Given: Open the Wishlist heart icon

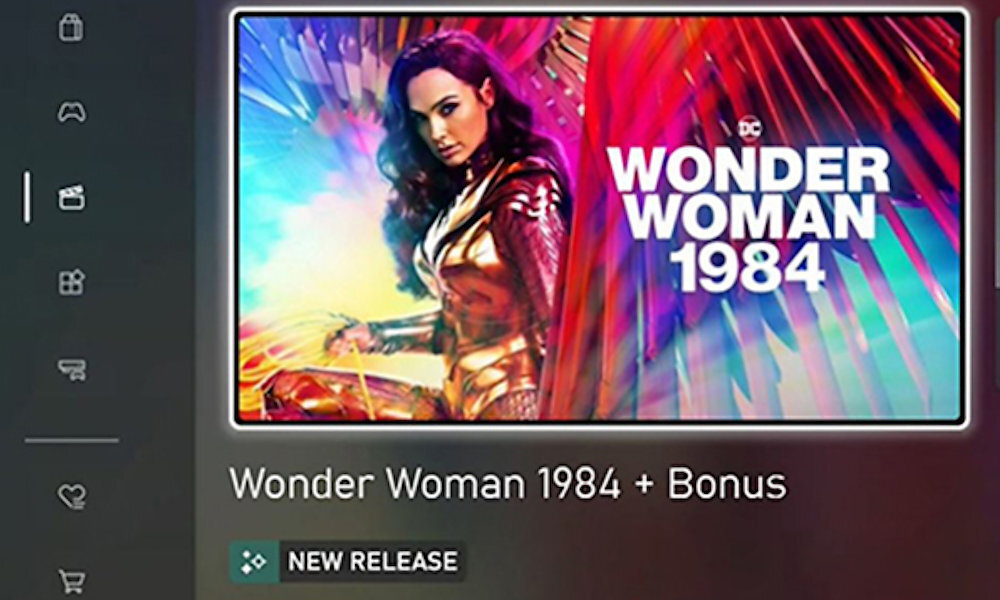Looking at the screenshot, I should click(71, 496).
